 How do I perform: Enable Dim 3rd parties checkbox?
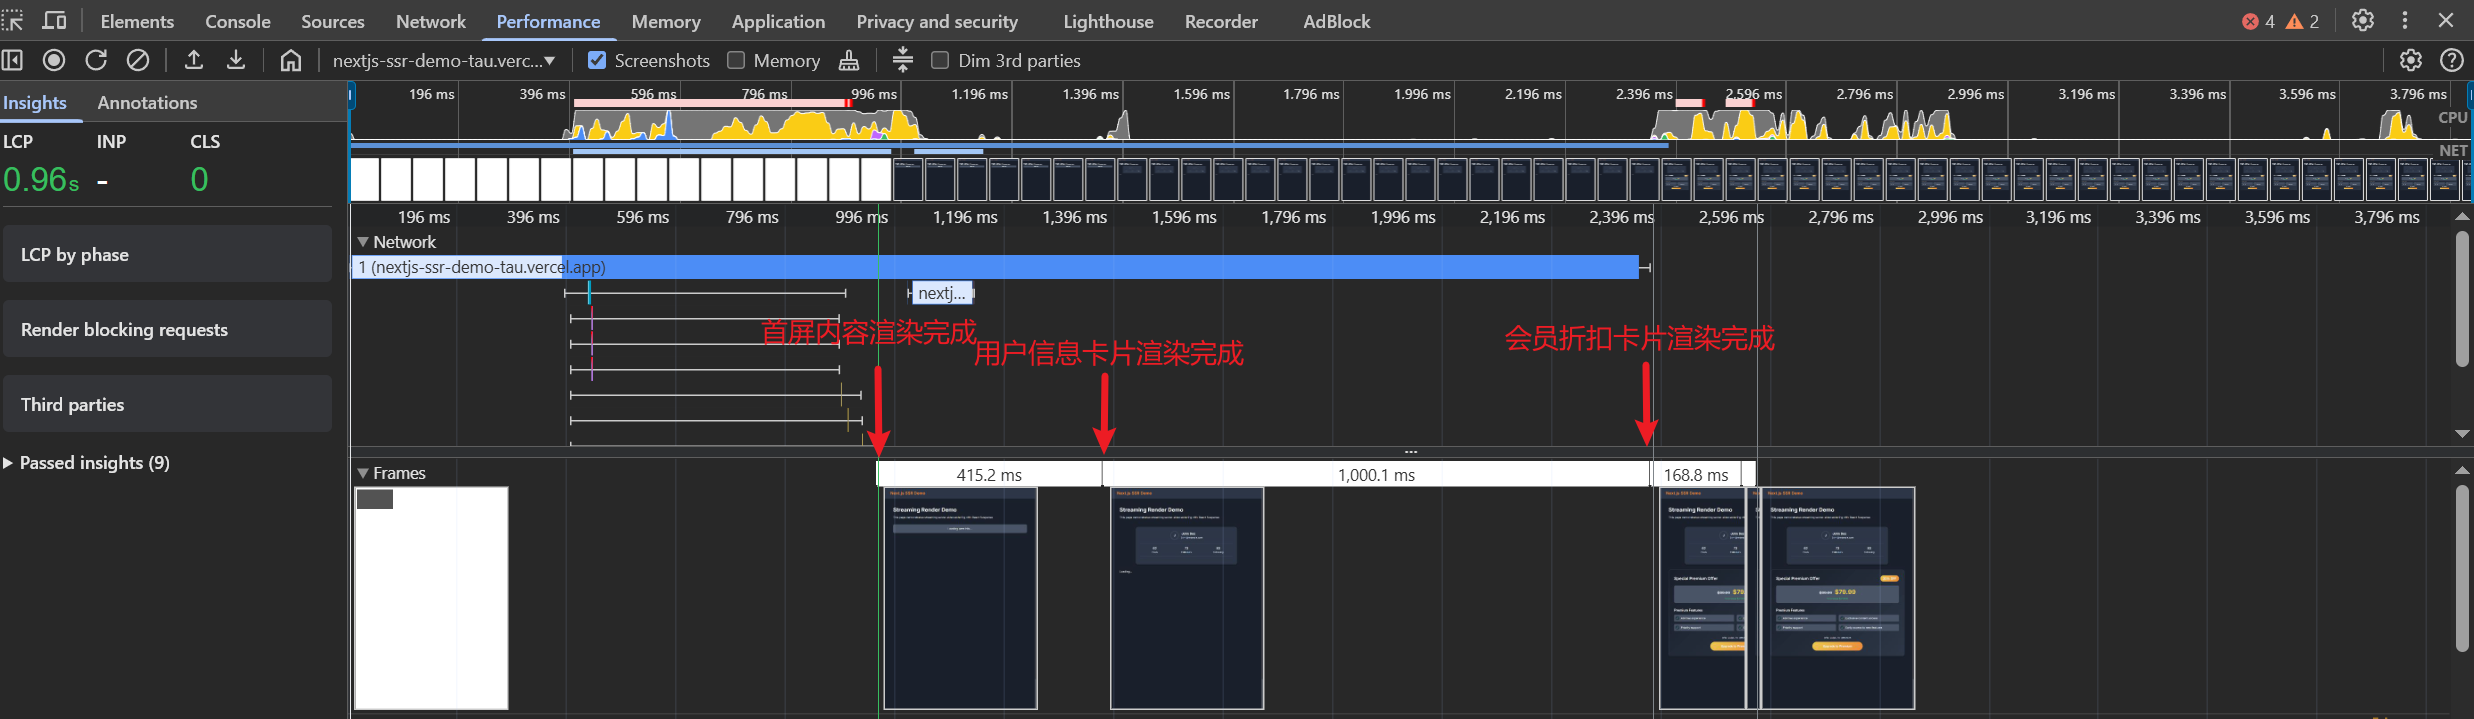click(x=940, y=60)
